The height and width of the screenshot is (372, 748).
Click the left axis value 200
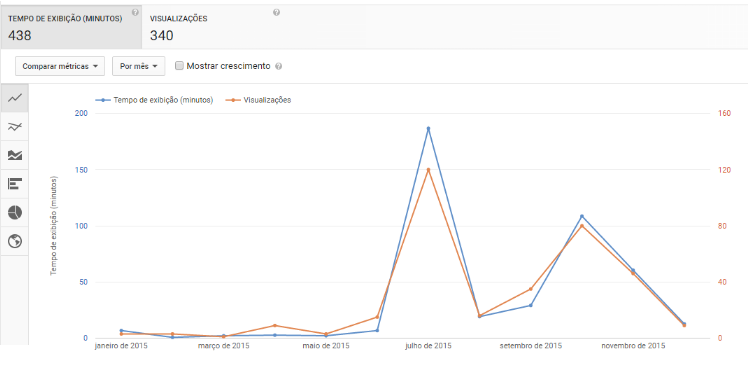pos(82,114)
